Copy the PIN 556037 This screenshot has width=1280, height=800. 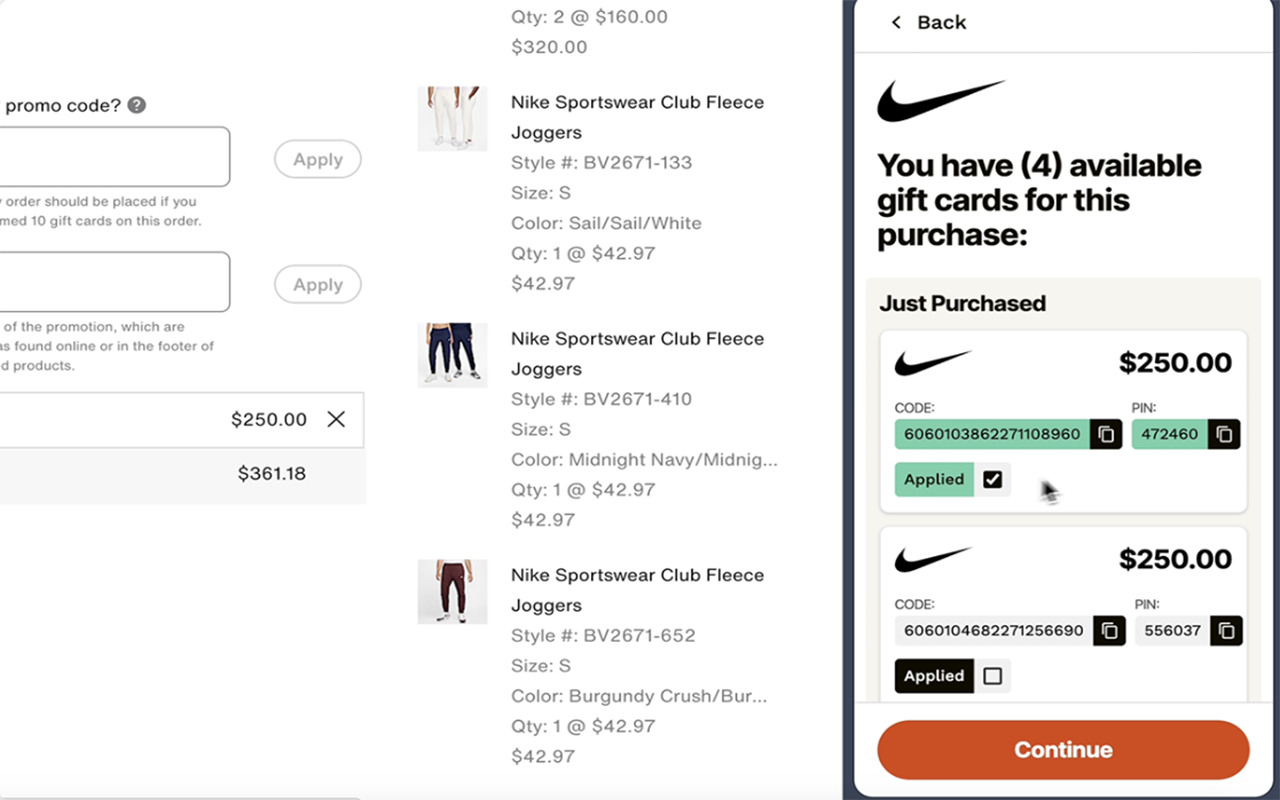(1227, 631)
